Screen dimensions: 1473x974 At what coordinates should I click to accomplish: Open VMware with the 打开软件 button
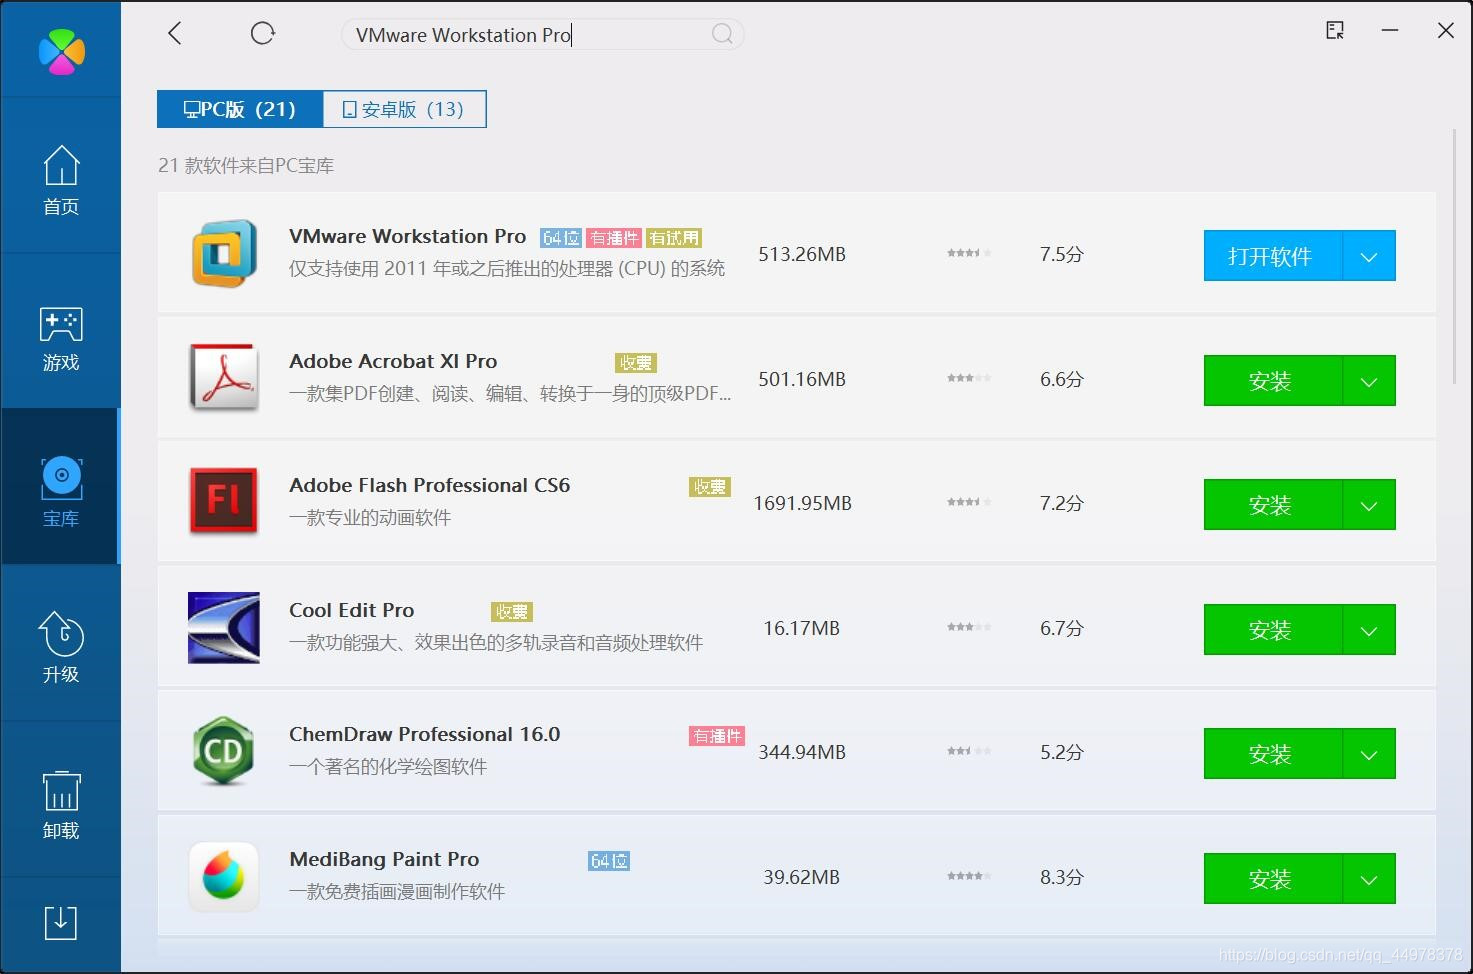1272,256
